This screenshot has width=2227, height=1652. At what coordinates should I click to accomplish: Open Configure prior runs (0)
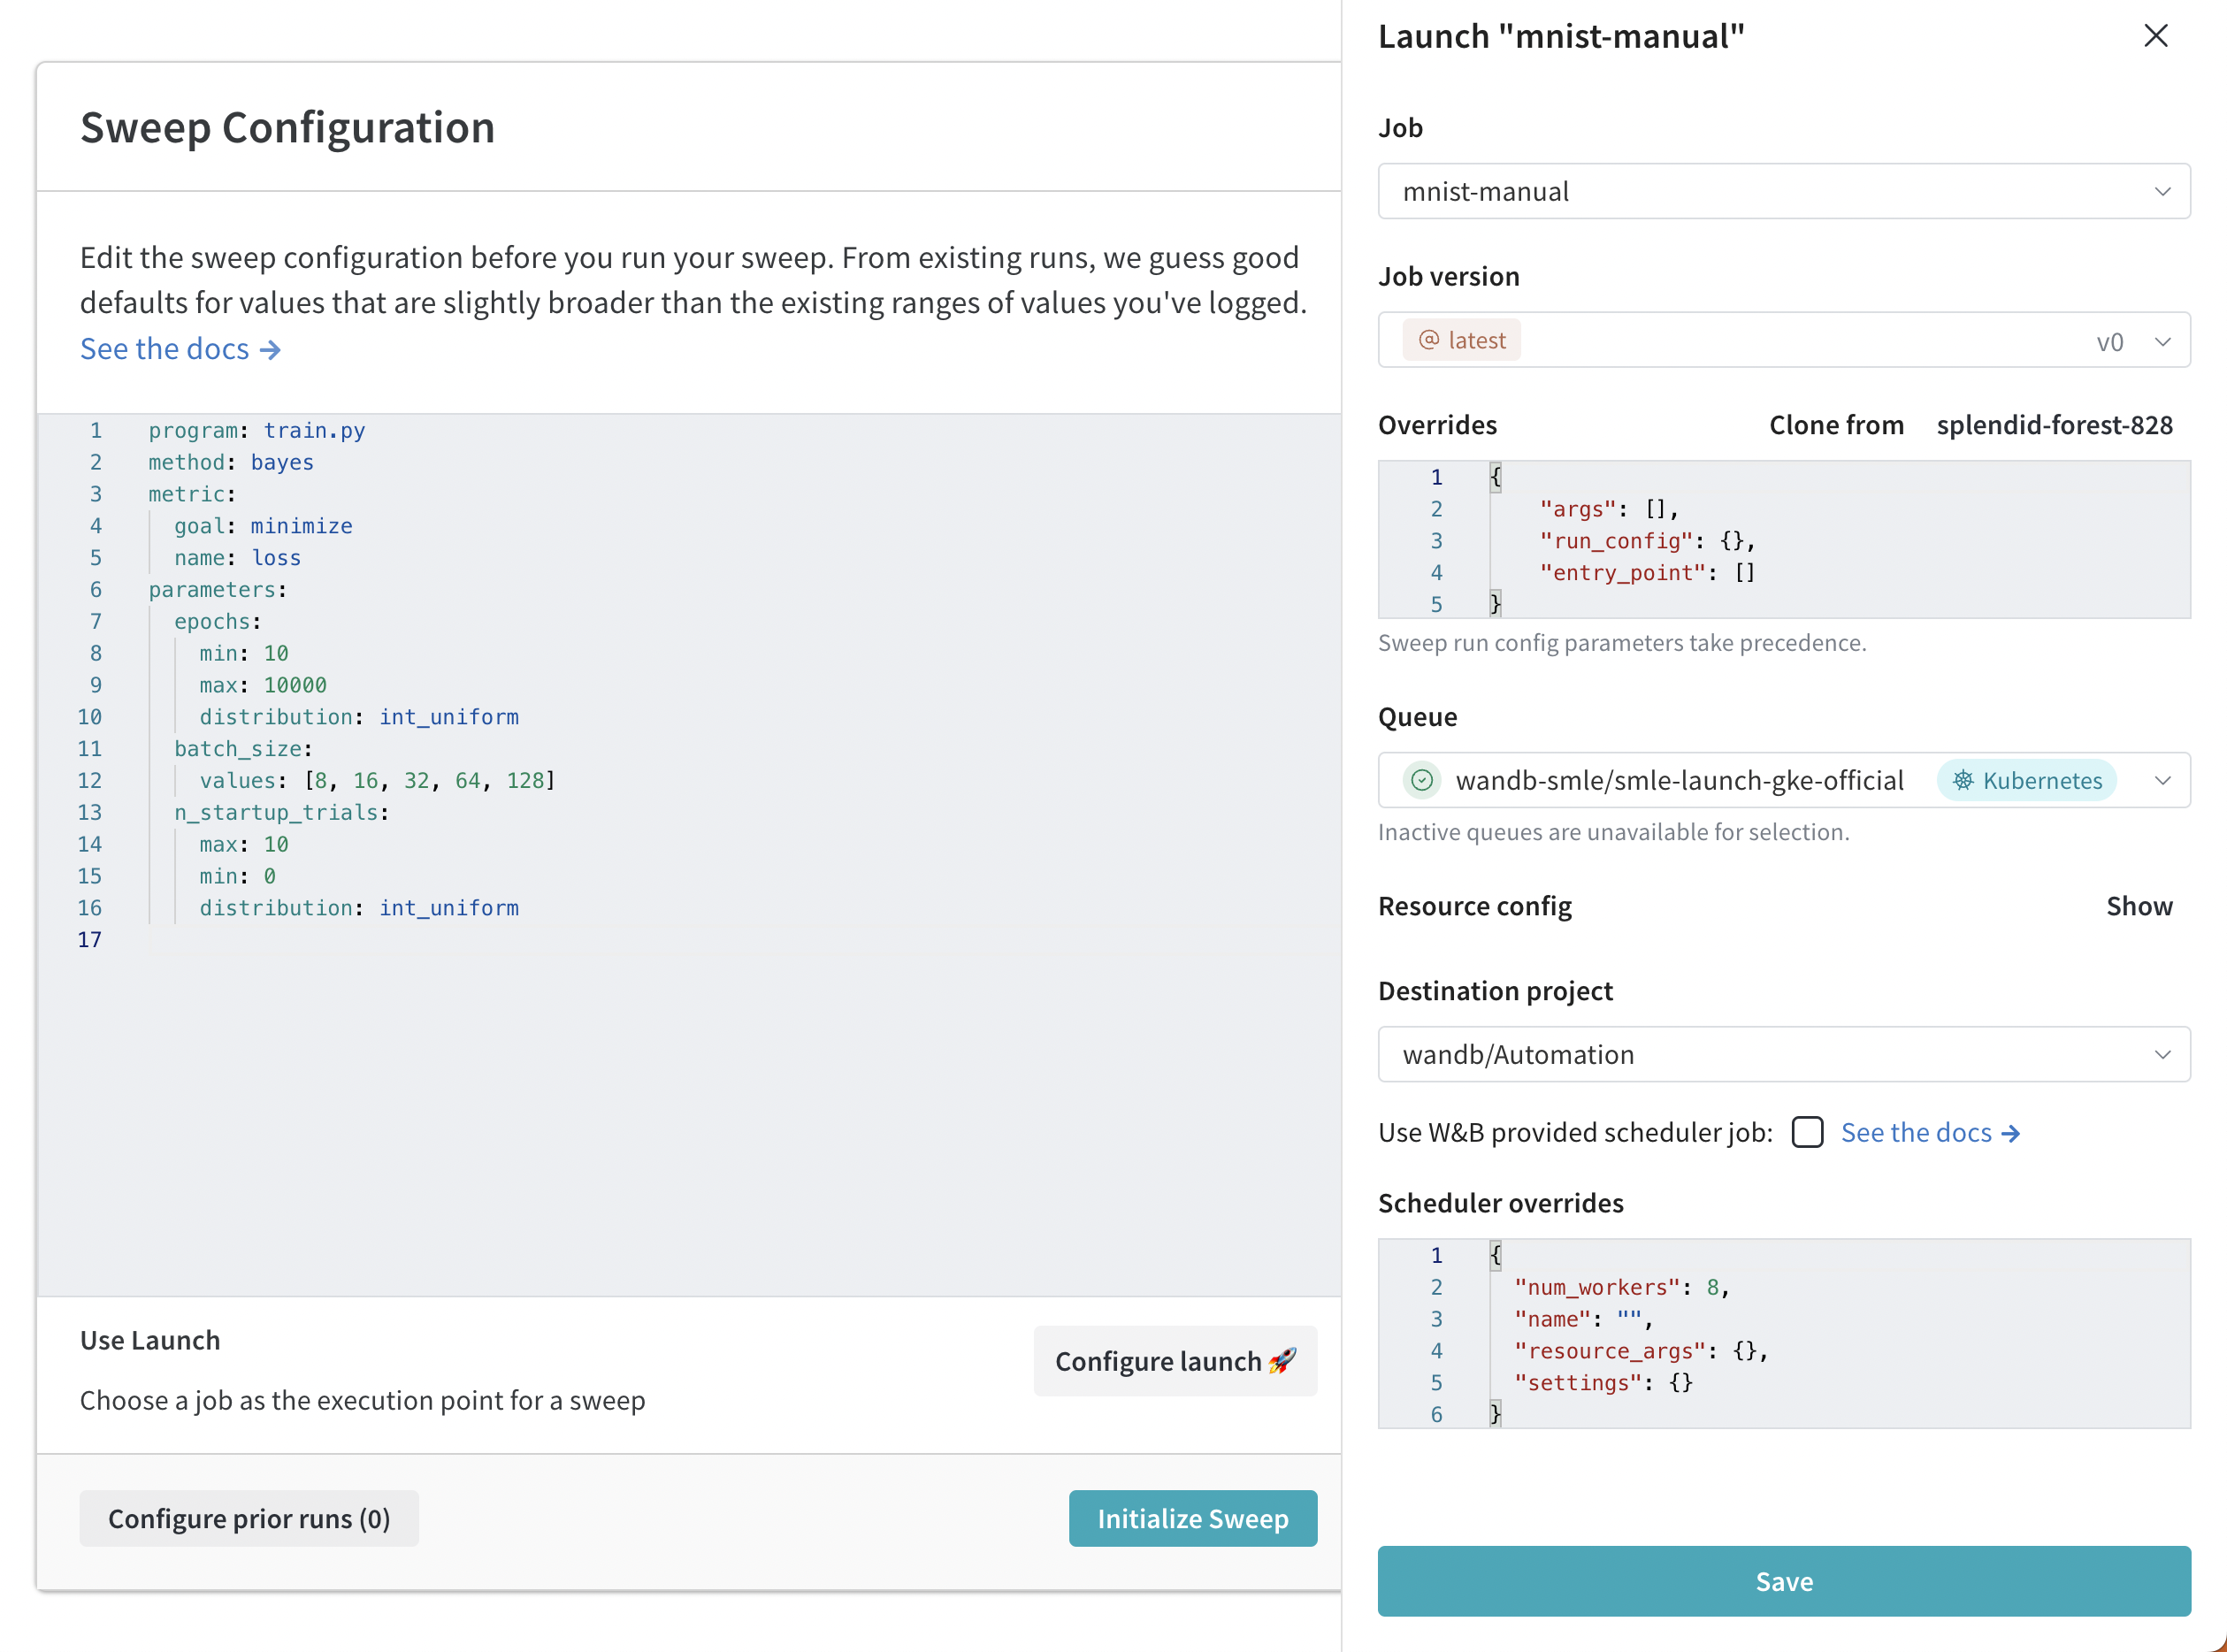click(x=249, y=1518)
